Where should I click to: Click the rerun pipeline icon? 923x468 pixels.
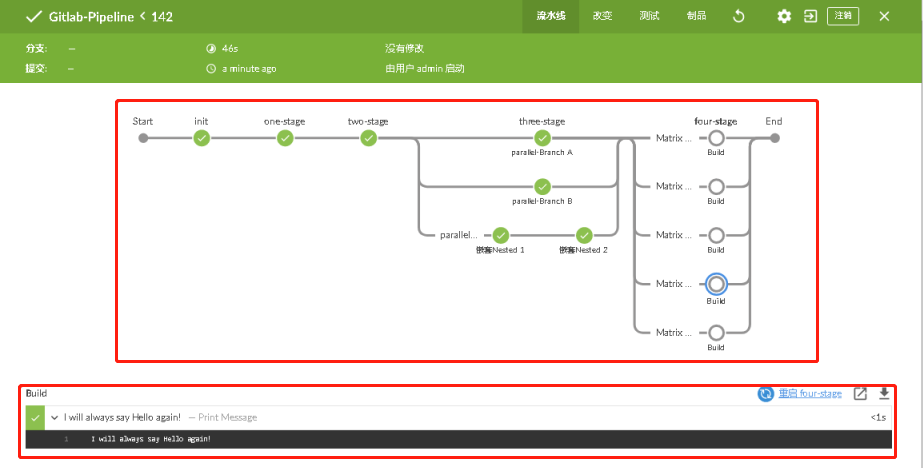(x=738, y=16)
